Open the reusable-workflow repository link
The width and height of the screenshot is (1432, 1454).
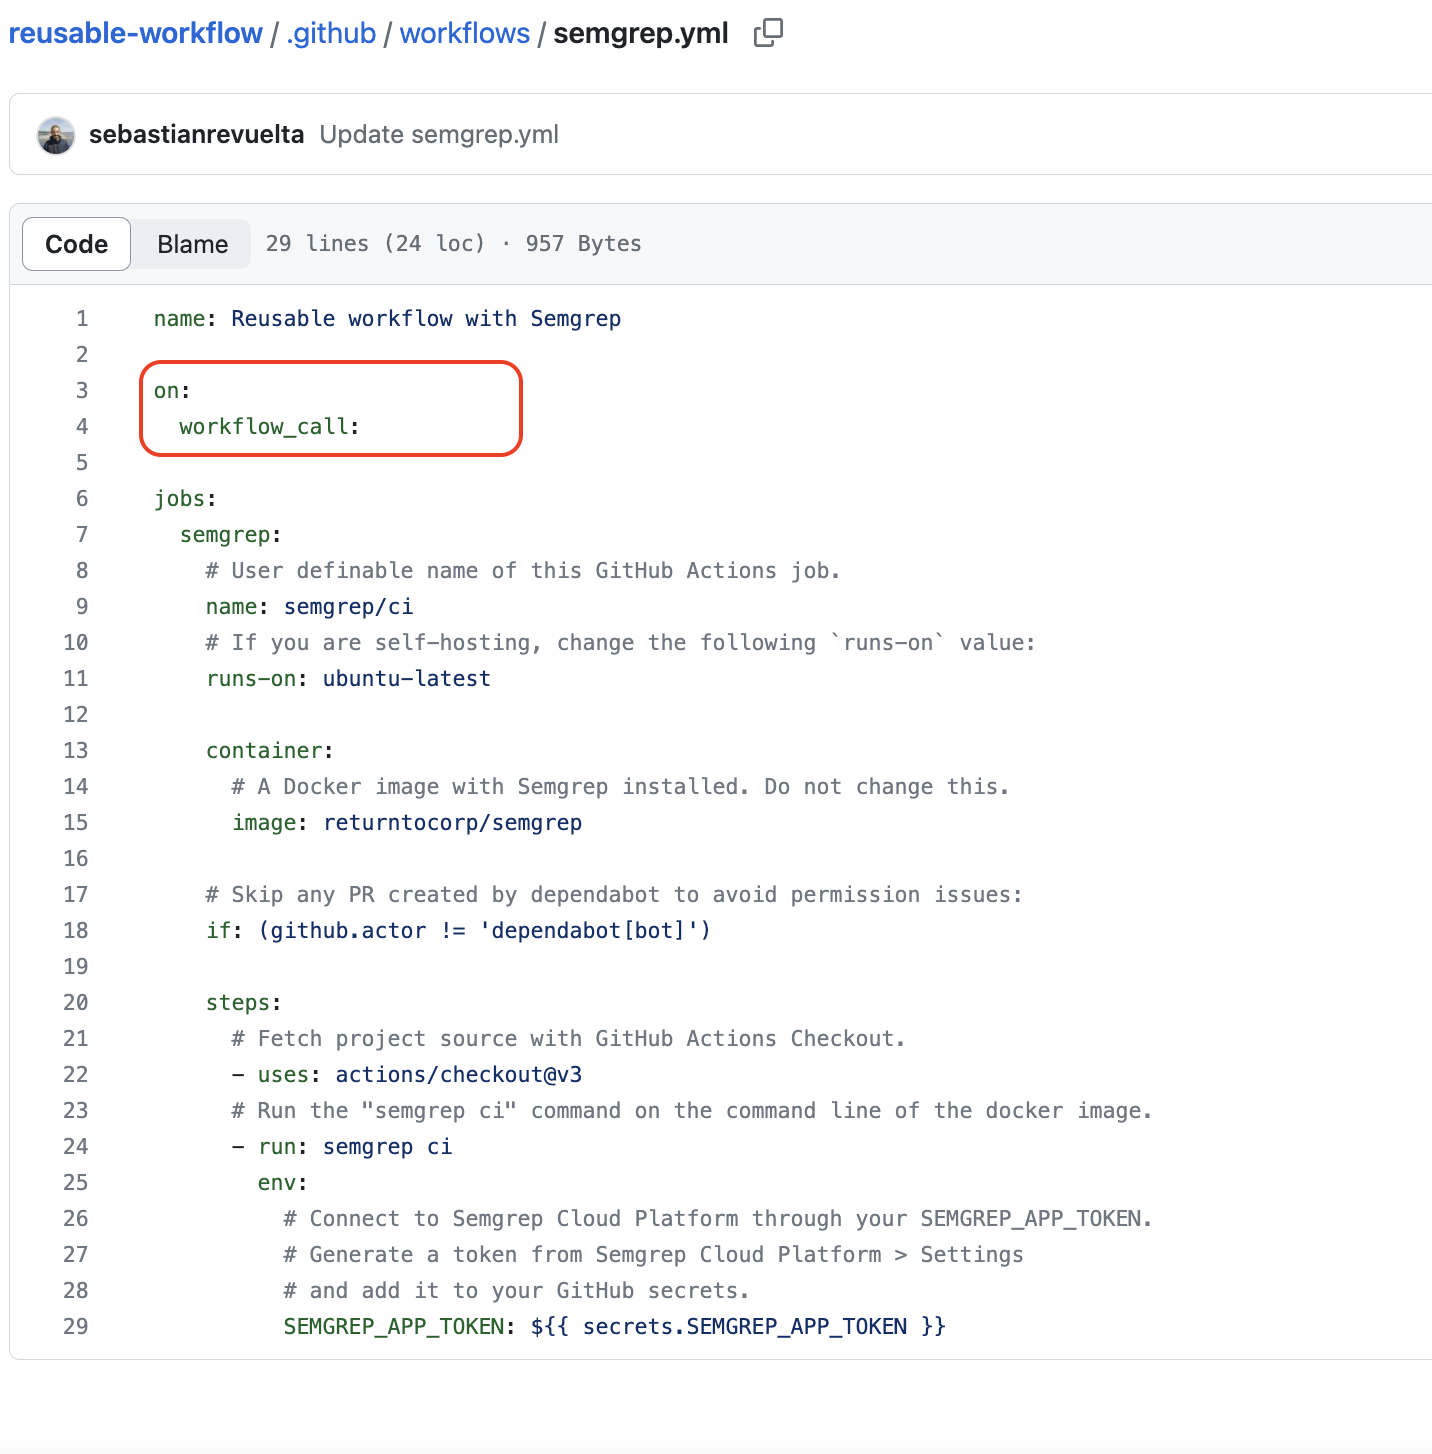point(135,33)
